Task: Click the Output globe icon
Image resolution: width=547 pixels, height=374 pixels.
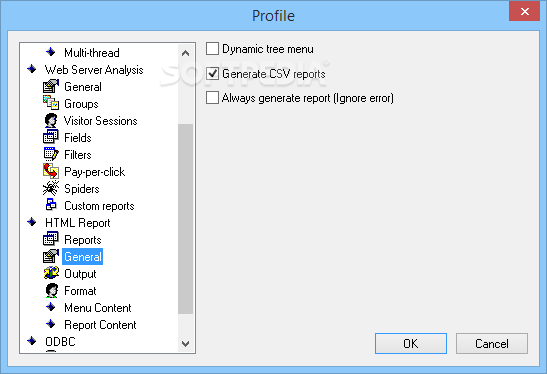Action: click(x=51, y=273)
